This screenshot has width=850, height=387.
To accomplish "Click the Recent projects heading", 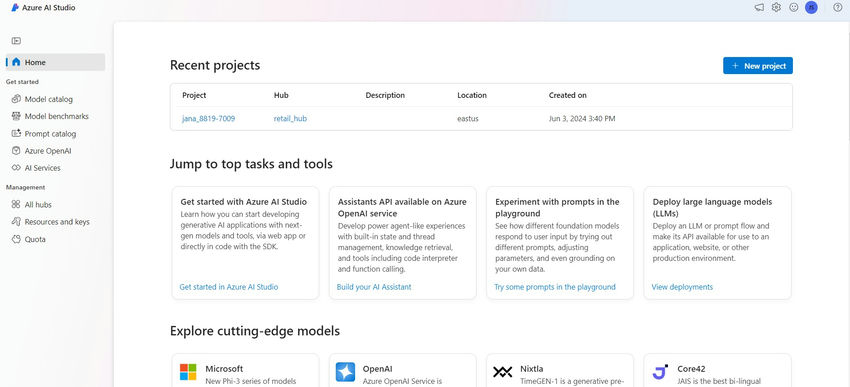I will (215, 65).
